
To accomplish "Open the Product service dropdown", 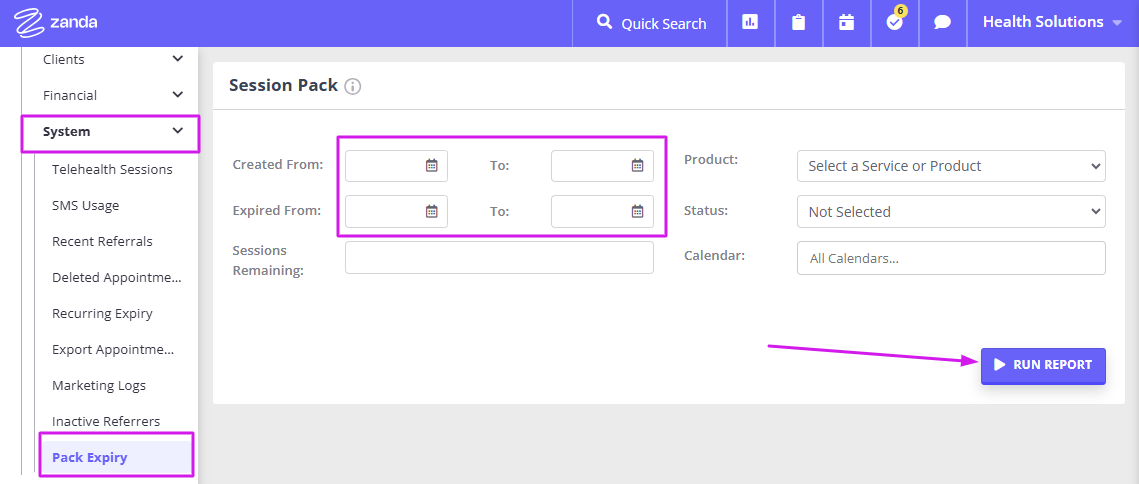I will [951, 166].
